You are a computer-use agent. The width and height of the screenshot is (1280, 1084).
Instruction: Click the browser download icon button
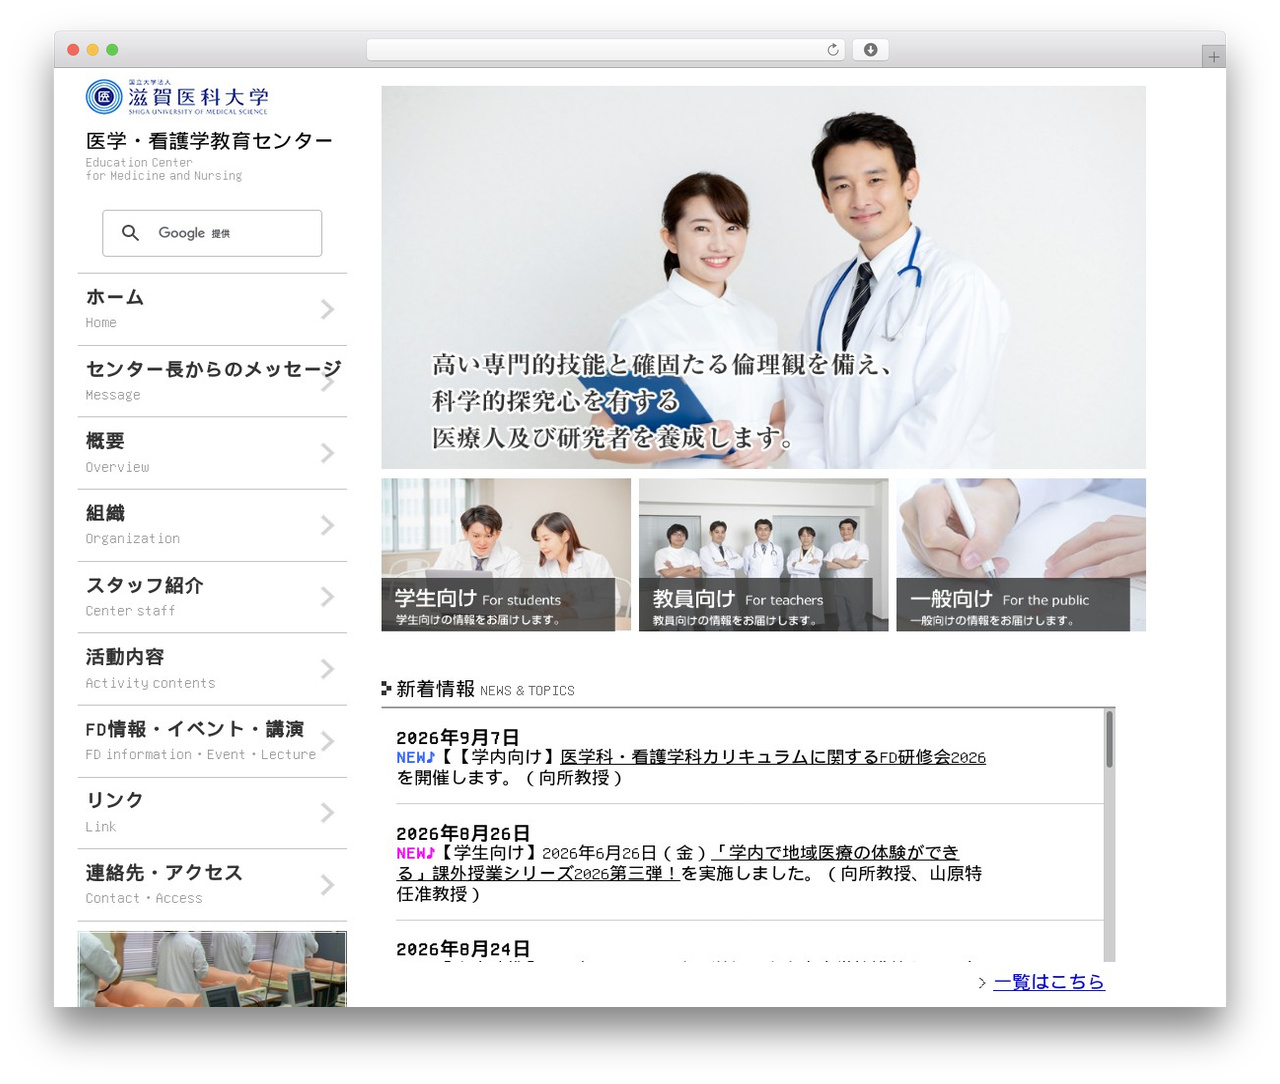pos(870,50)
